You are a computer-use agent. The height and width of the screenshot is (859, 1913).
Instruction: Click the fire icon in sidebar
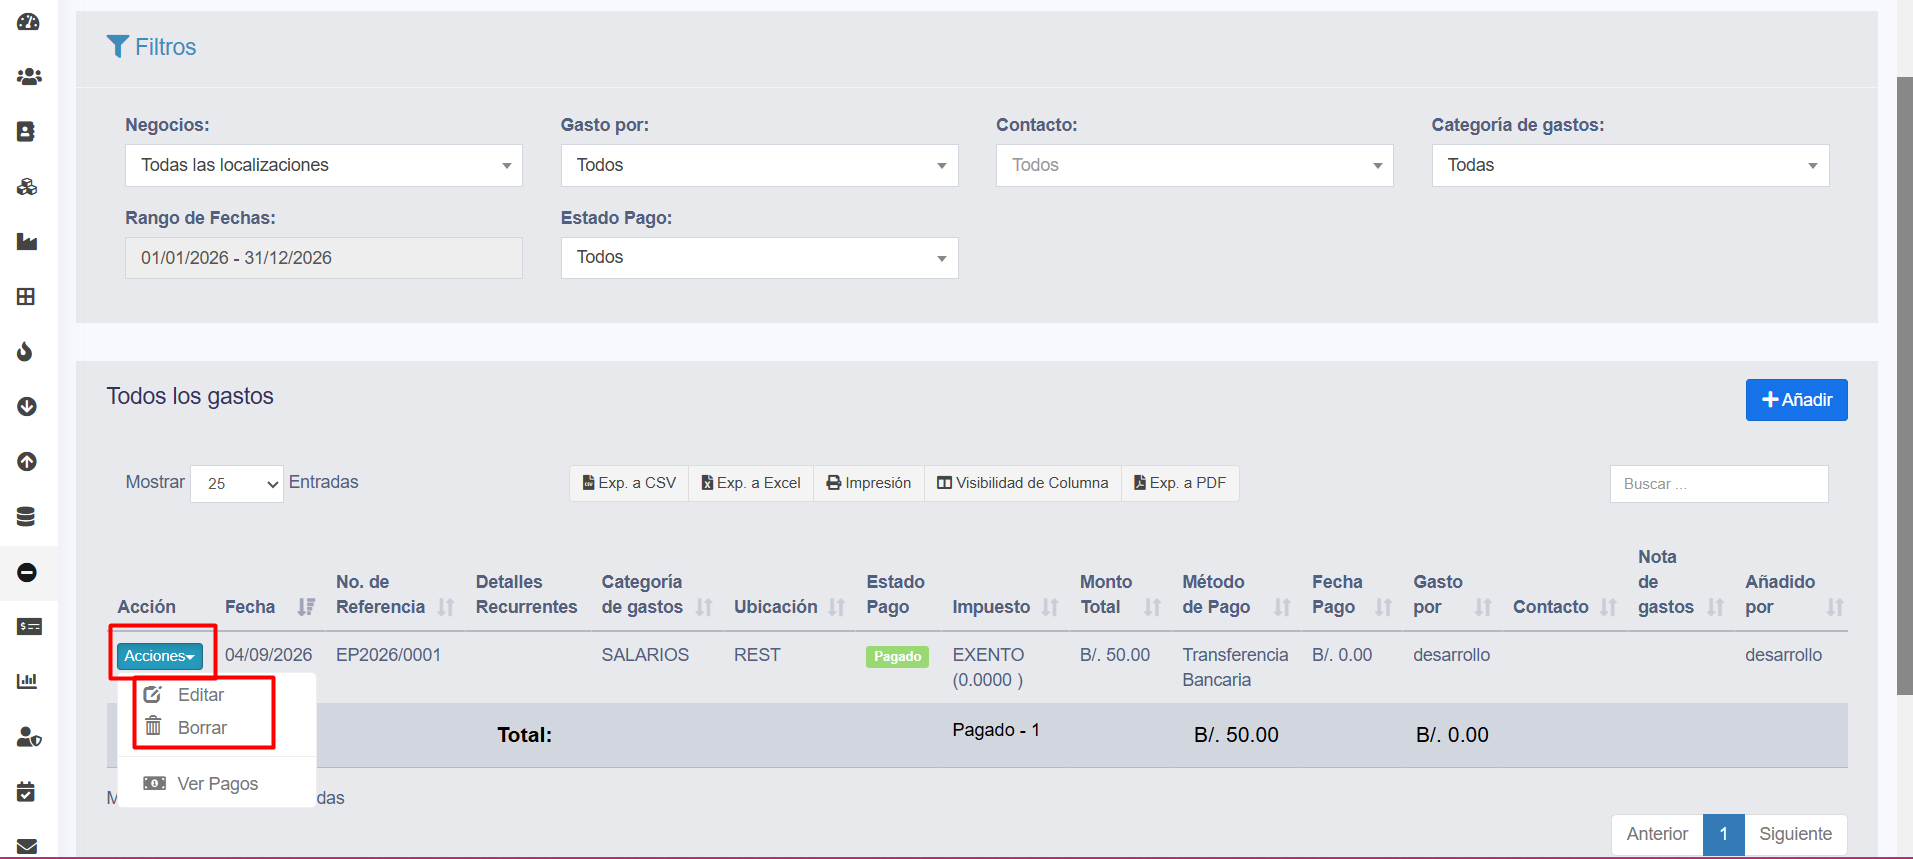26,351
